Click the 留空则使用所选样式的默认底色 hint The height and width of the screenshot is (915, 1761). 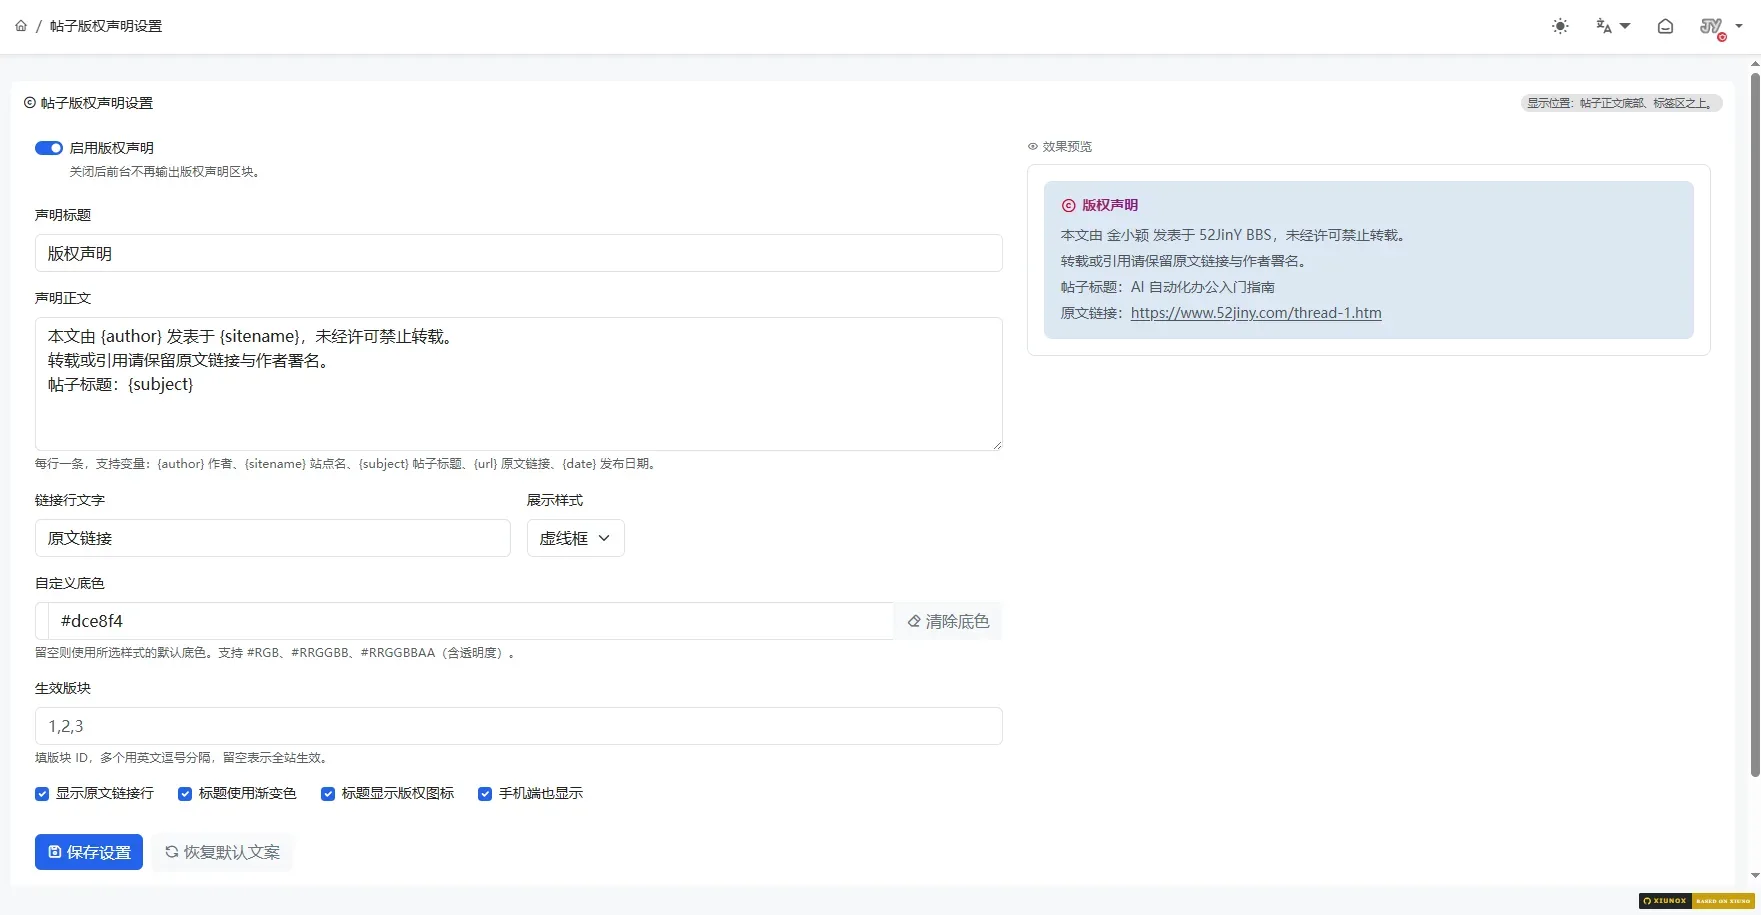coord(277,653)
